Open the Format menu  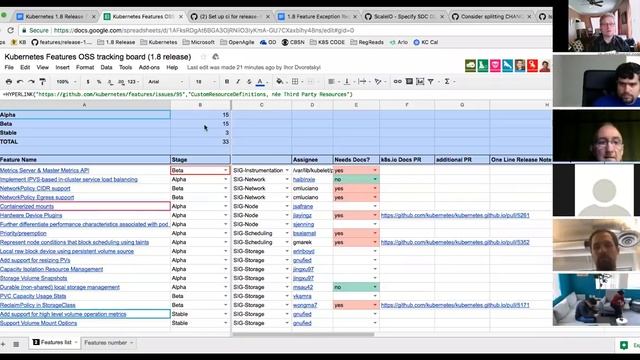click(85, 67)
